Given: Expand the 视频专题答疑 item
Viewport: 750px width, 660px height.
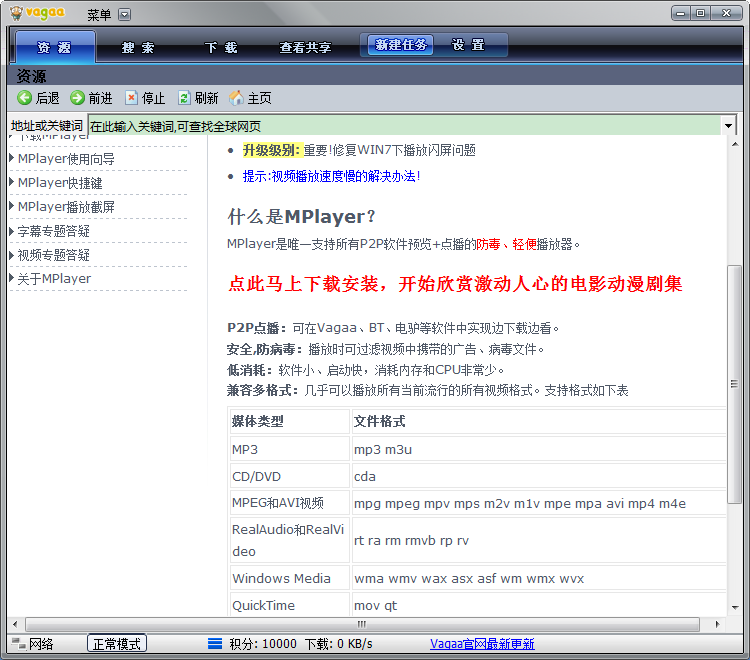Looking at the screenshot, I should pyautogui.click(x=12, y=254).
